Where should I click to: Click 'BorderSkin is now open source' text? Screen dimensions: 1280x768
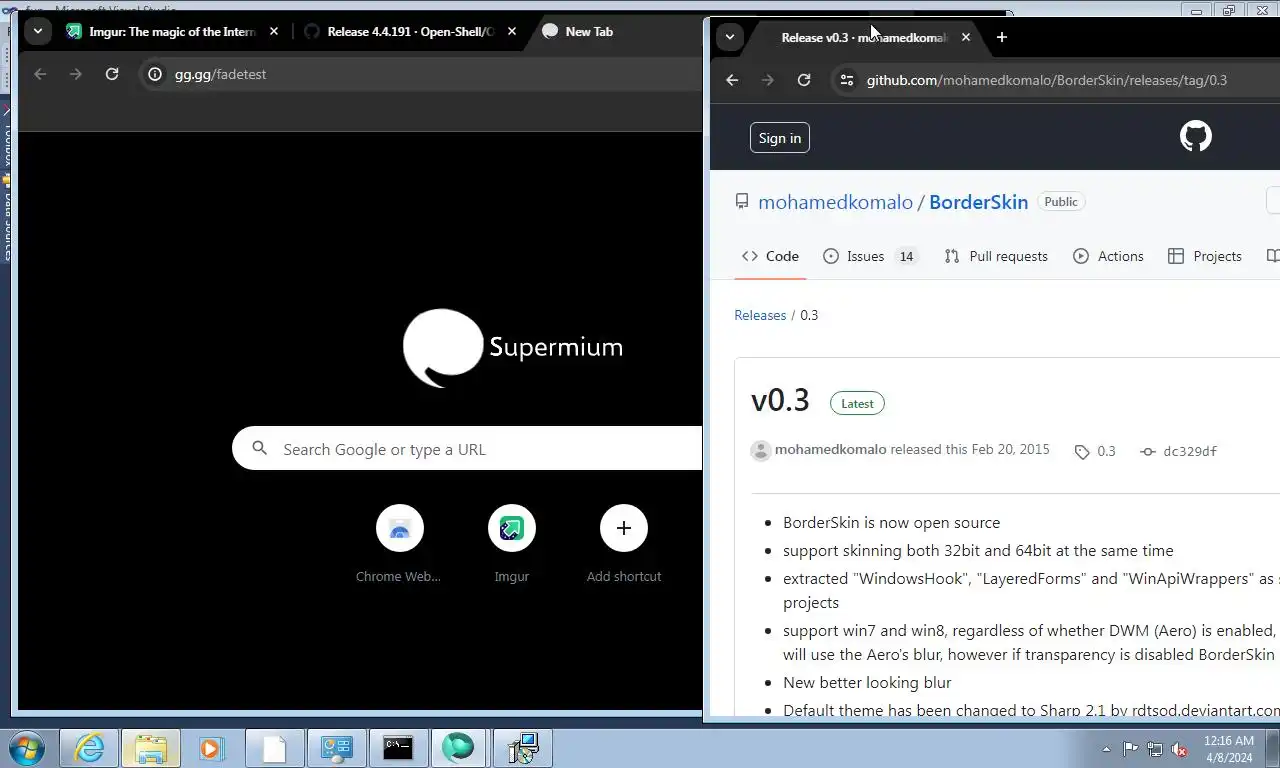pyautogui.click(x=891, y=522)
